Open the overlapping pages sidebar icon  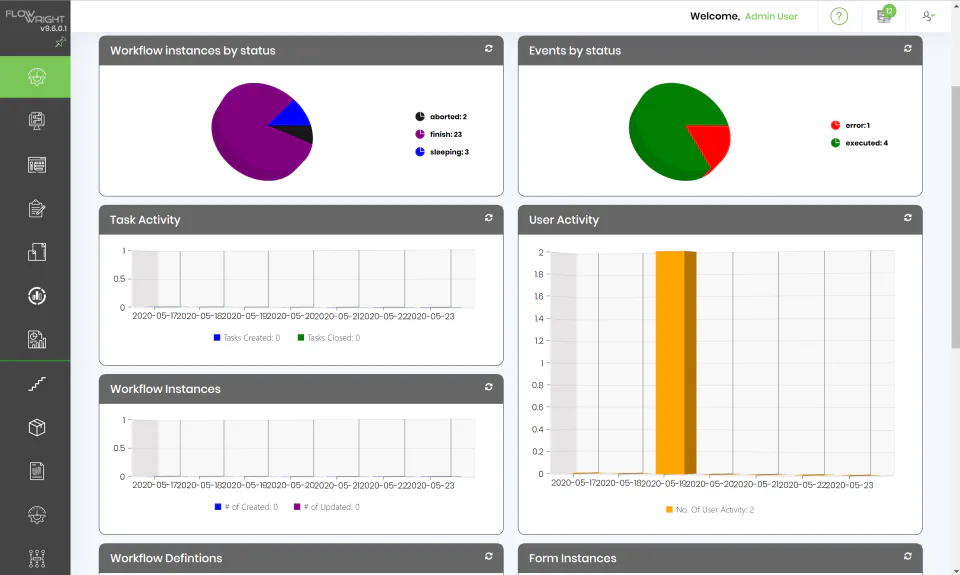[x=36, y=252]
